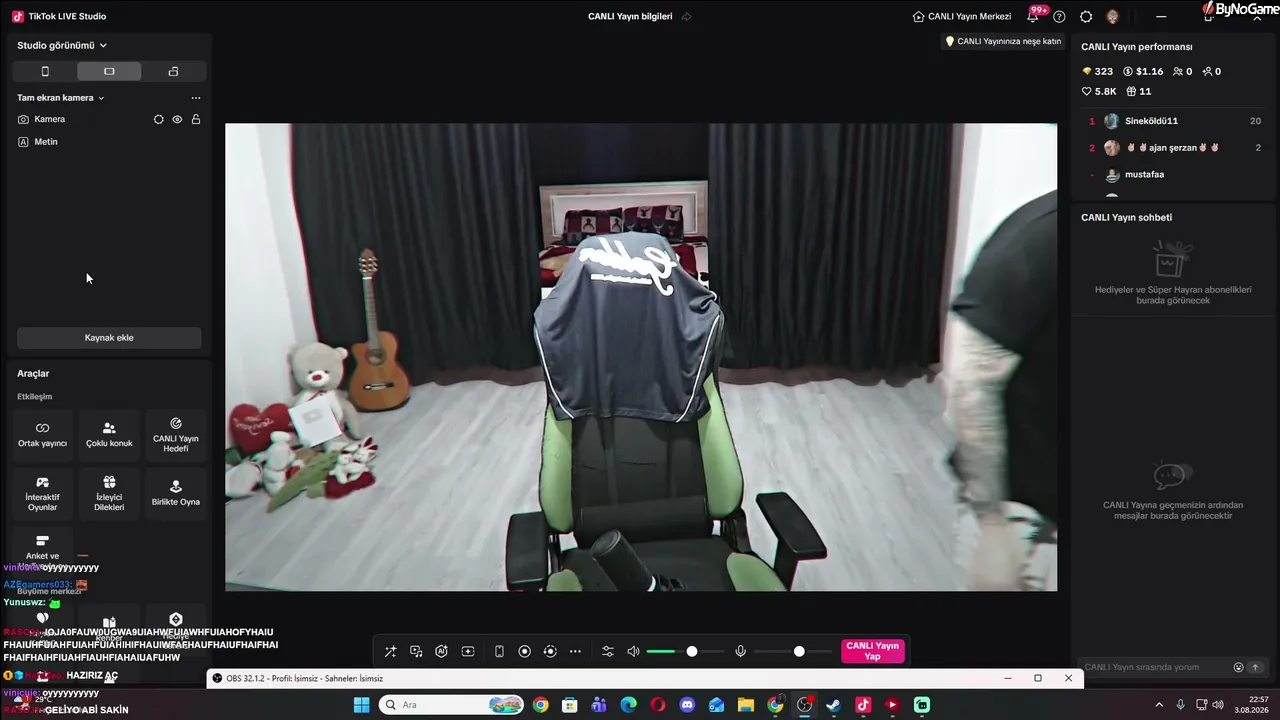Click the gift count 11
Viewport: 1280px width, 720px height.
tap(1139, 91)
